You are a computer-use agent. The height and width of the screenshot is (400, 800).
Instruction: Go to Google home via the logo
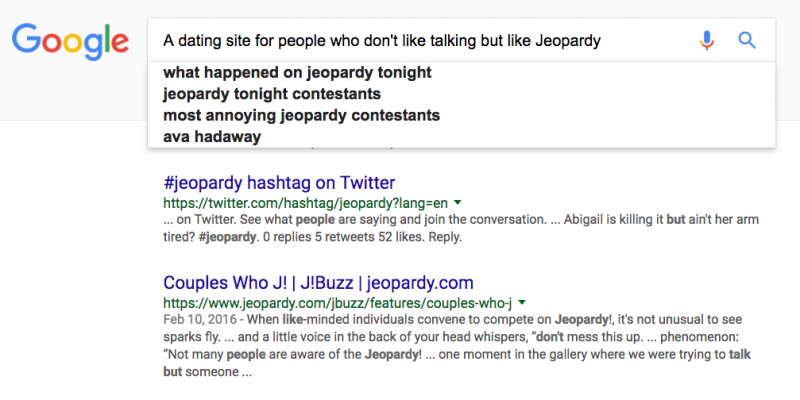70,42
